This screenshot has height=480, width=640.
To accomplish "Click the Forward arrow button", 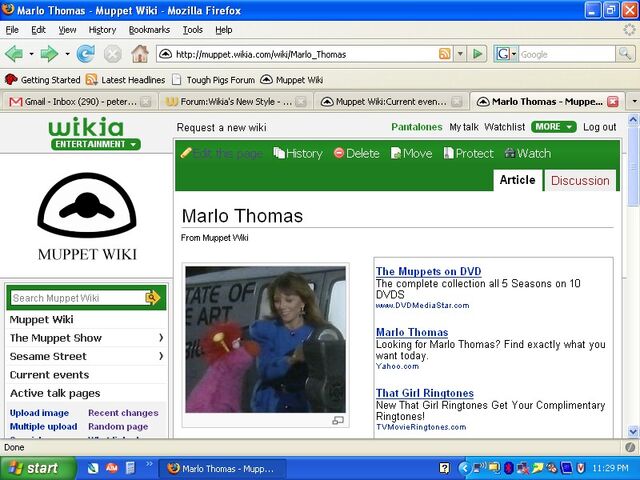I will point(49,54).
